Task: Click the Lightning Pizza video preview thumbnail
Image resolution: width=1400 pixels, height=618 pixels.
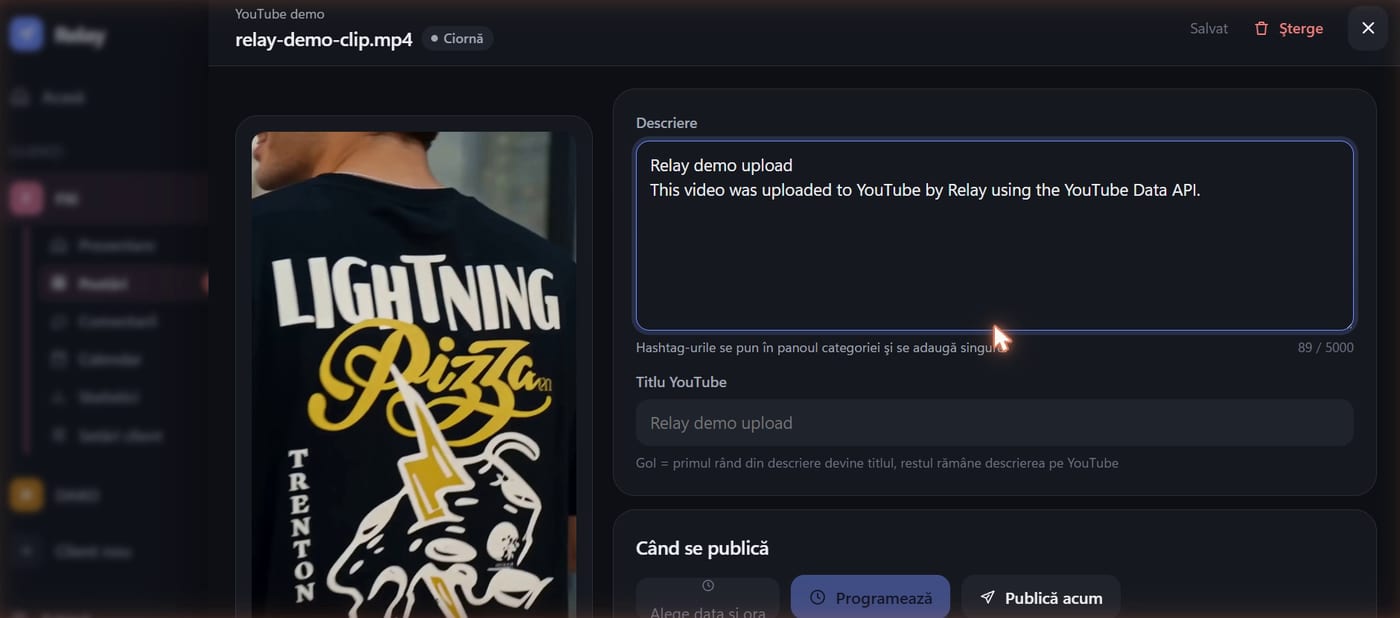Action: 414,375
